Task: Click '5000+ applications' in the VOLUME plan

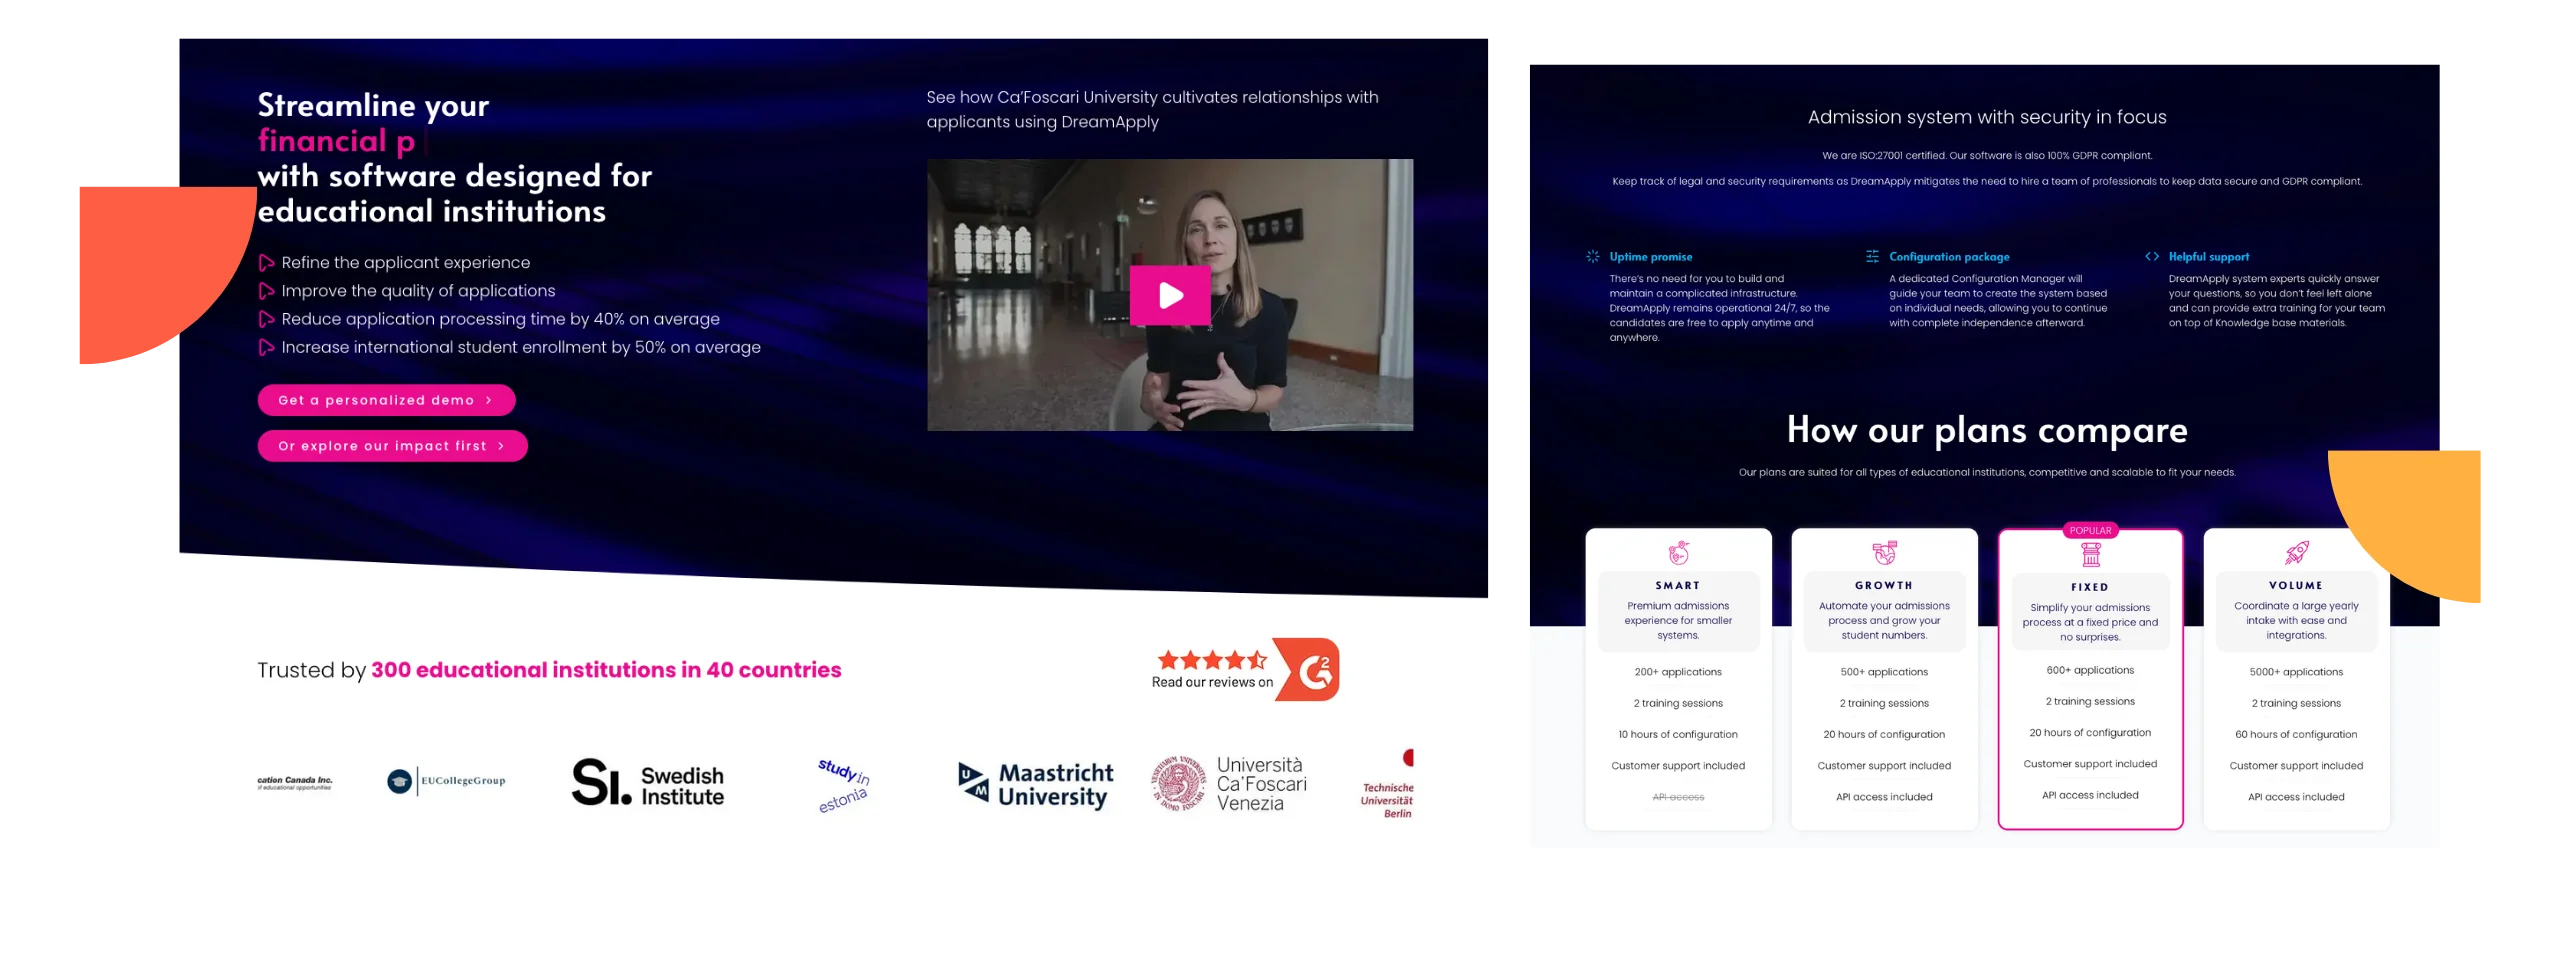Action: 2296,672
